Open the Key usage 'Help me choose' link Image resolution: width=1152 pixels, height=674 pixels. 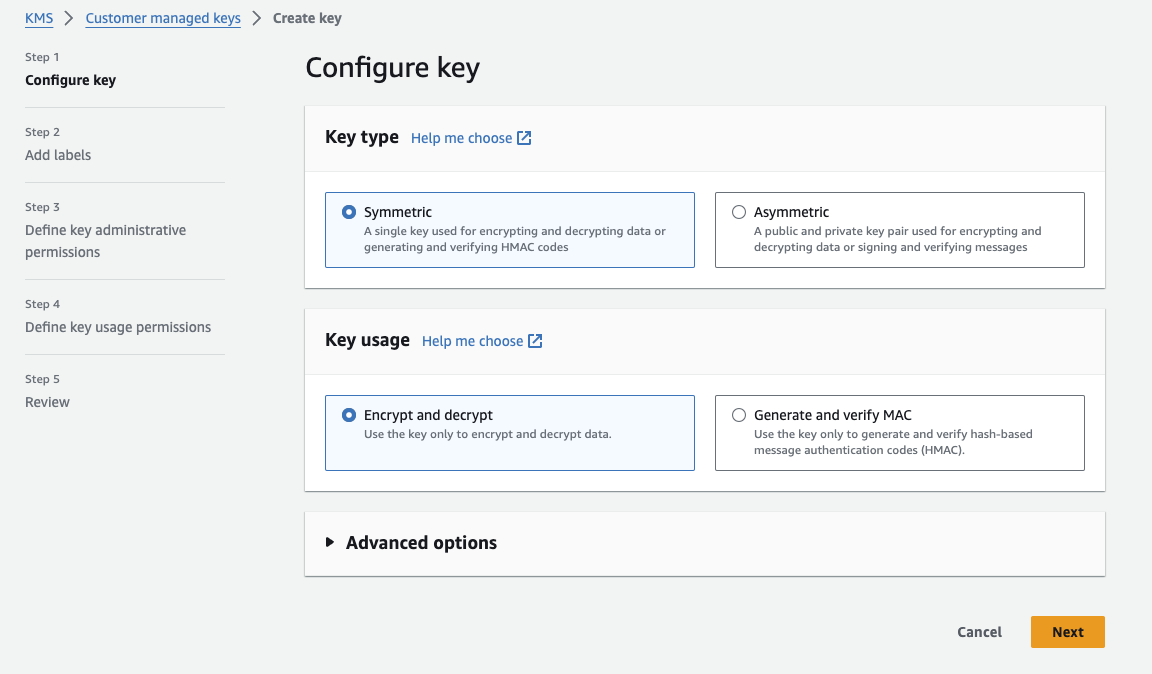tap(472, 341)
